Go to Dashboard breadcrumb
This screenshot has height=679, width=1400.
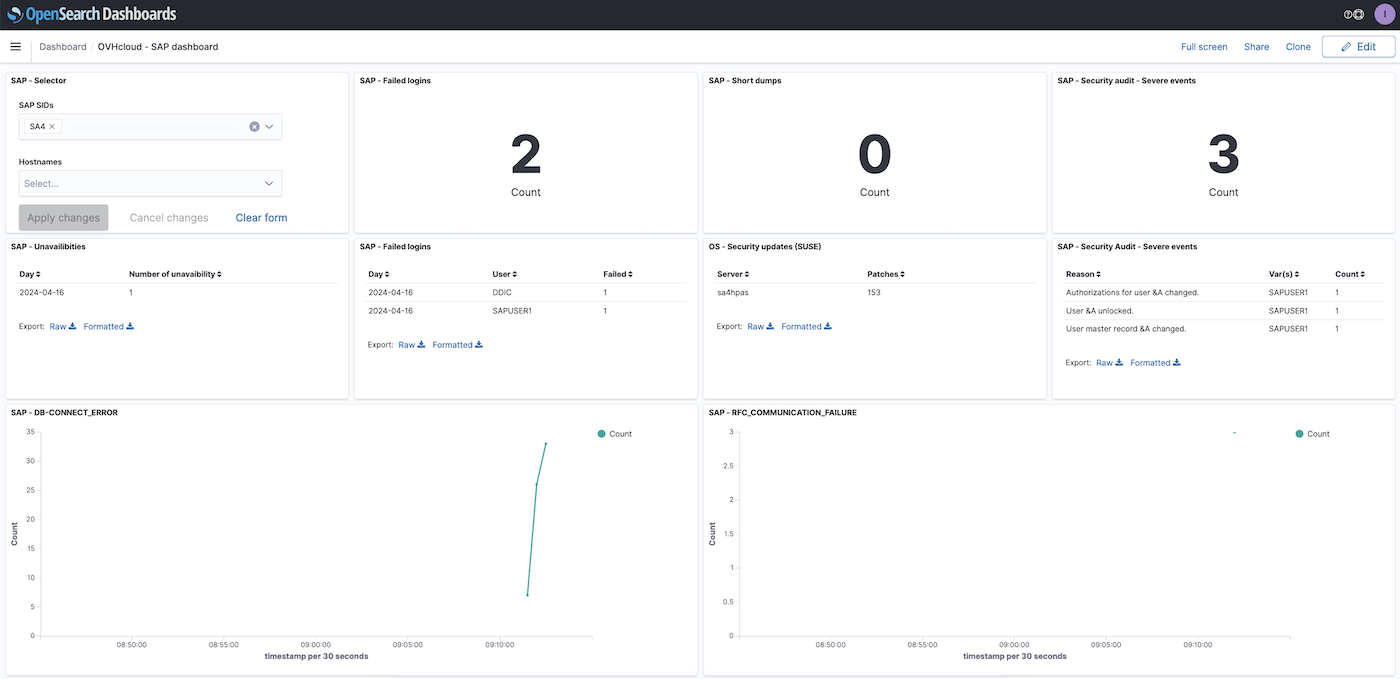tap(63, 47)
